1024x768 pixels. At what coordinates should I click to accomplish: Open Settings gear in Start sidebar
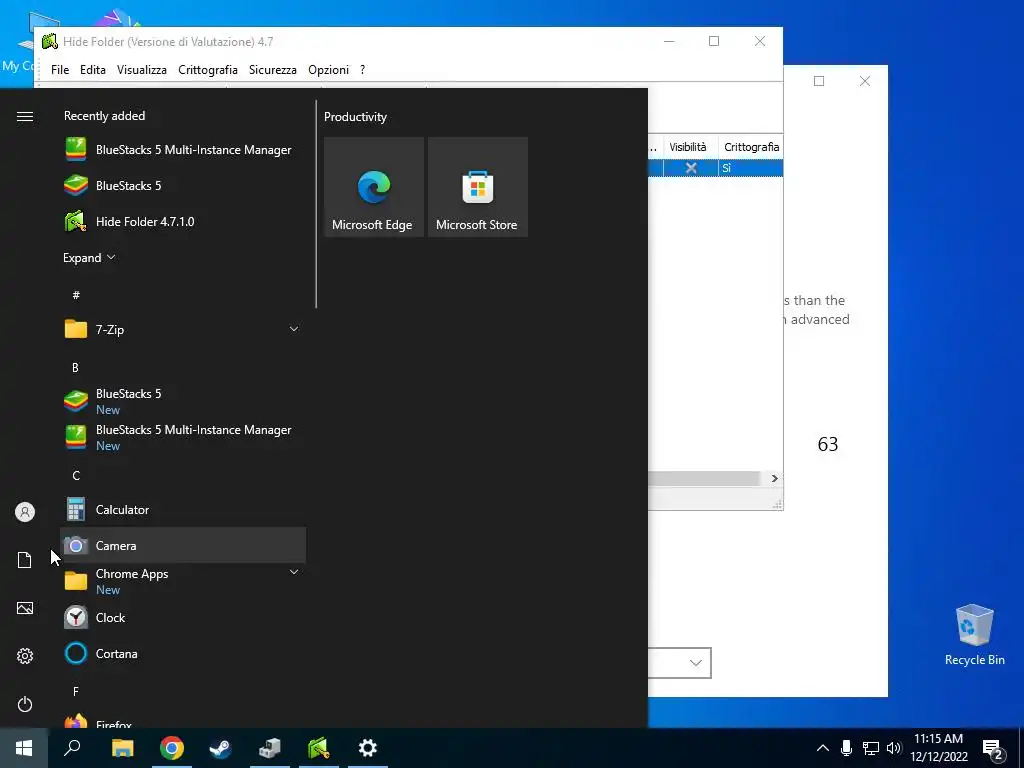[25, 656]
